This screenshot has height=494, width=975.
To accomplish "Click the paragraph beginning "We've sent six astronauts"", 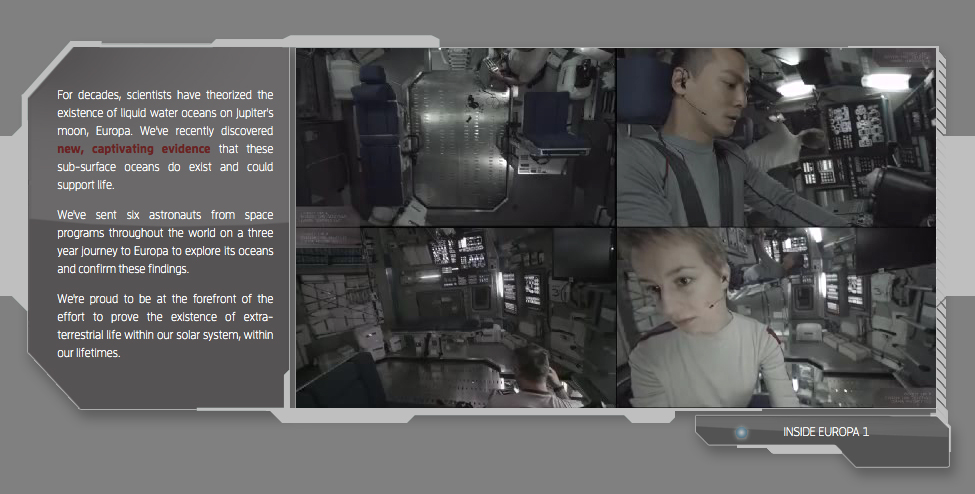I will [x=165, y=241].
